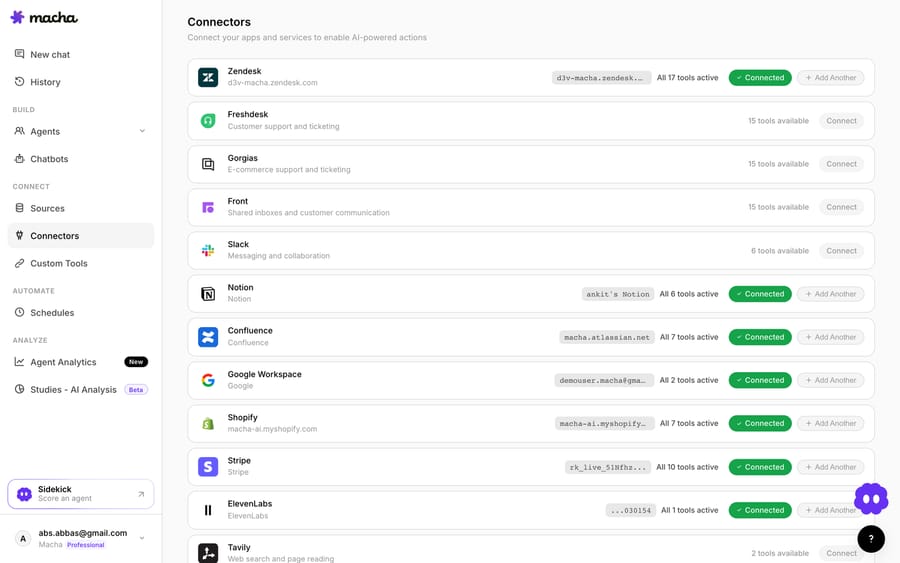The height and width of the screenshot is (563, 900).
Task: Click the Google Workspace G icon
Action: pyautogui.click(x=208, y=380)
